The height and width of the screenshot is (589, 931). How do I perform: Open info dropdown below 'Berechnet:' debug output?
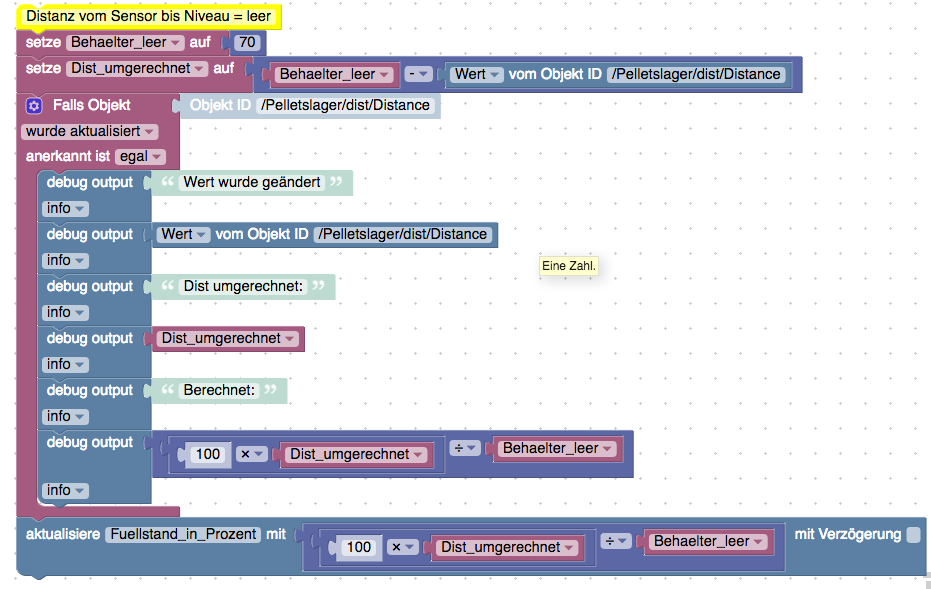pyautogui.click(x=65, y=416)
